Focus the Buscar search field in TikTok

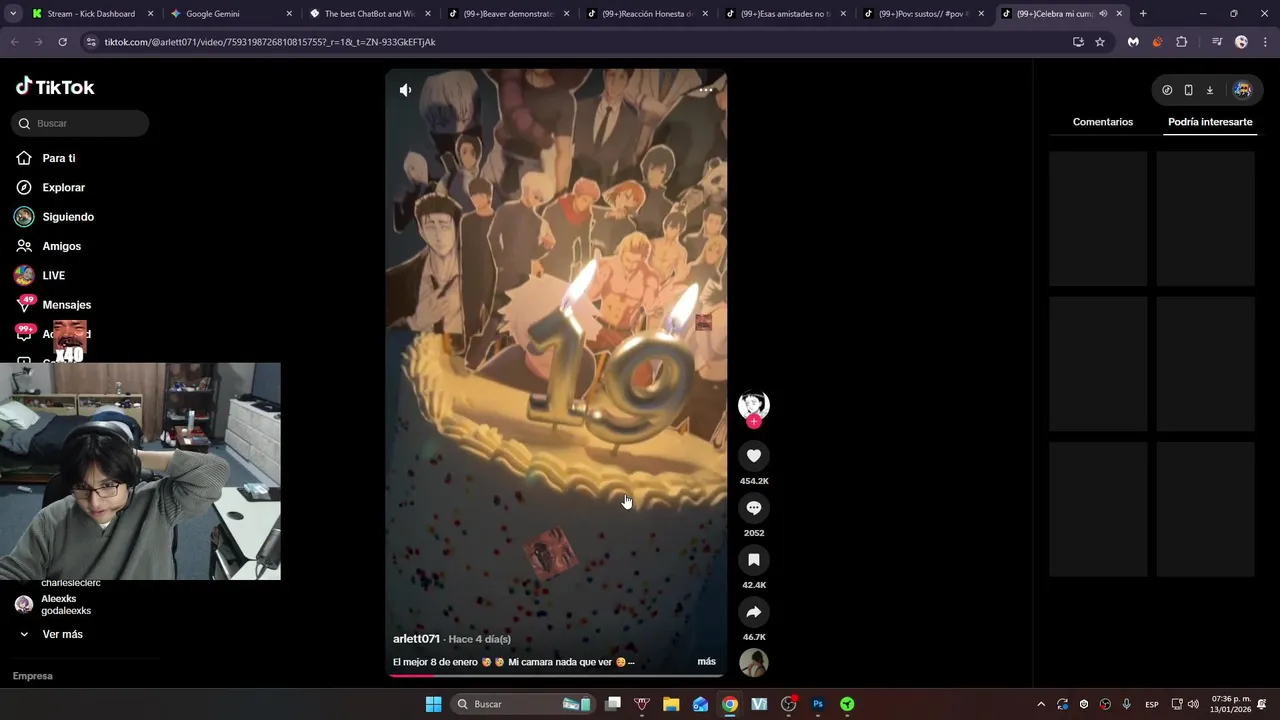pos(81,123)
